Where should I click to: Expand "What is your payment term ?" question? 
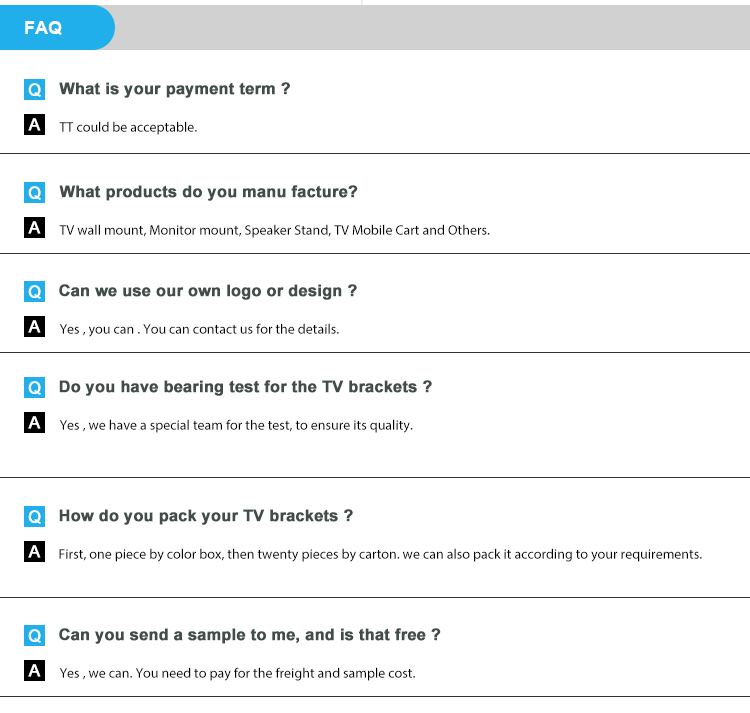[174, 89]
